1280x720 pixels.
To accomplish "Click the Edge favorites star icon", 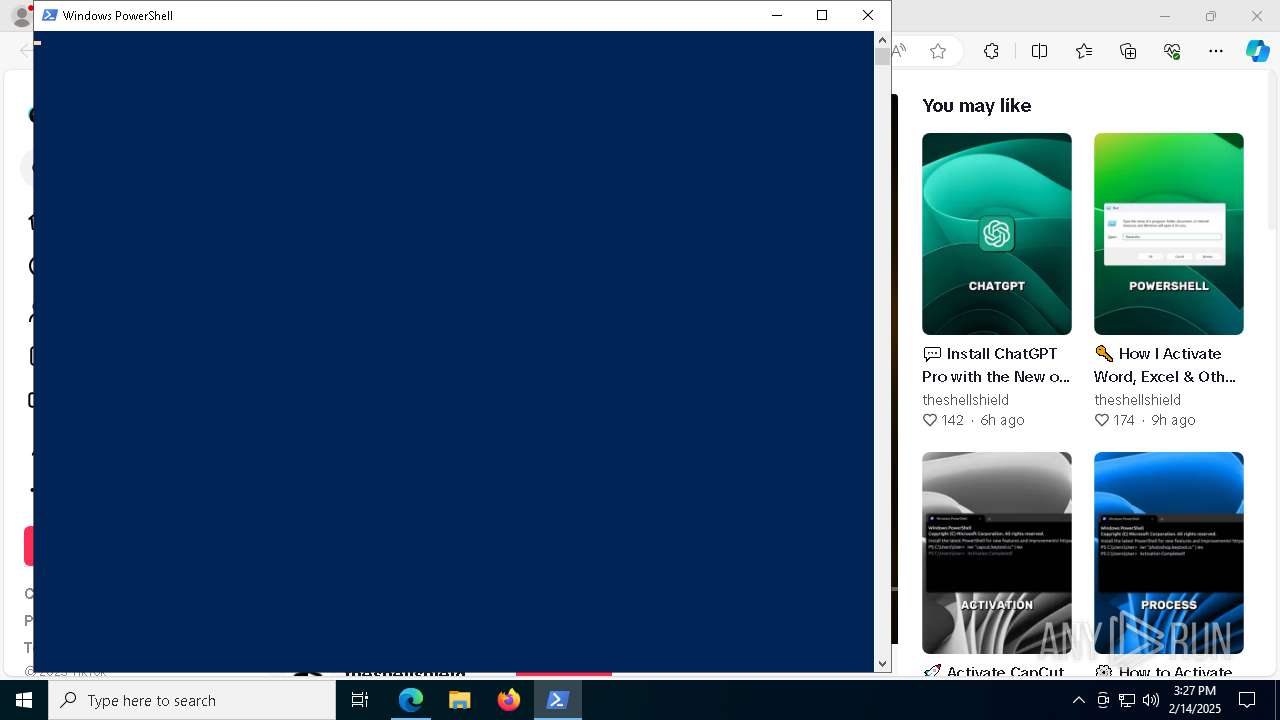I will (938, 51).
